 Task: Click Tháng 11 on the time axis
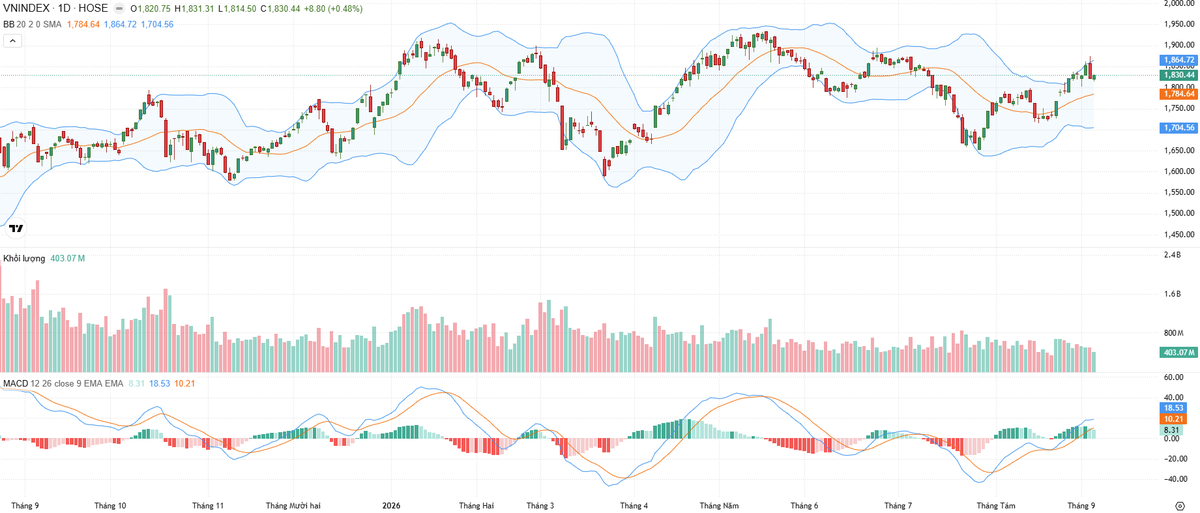208,505
